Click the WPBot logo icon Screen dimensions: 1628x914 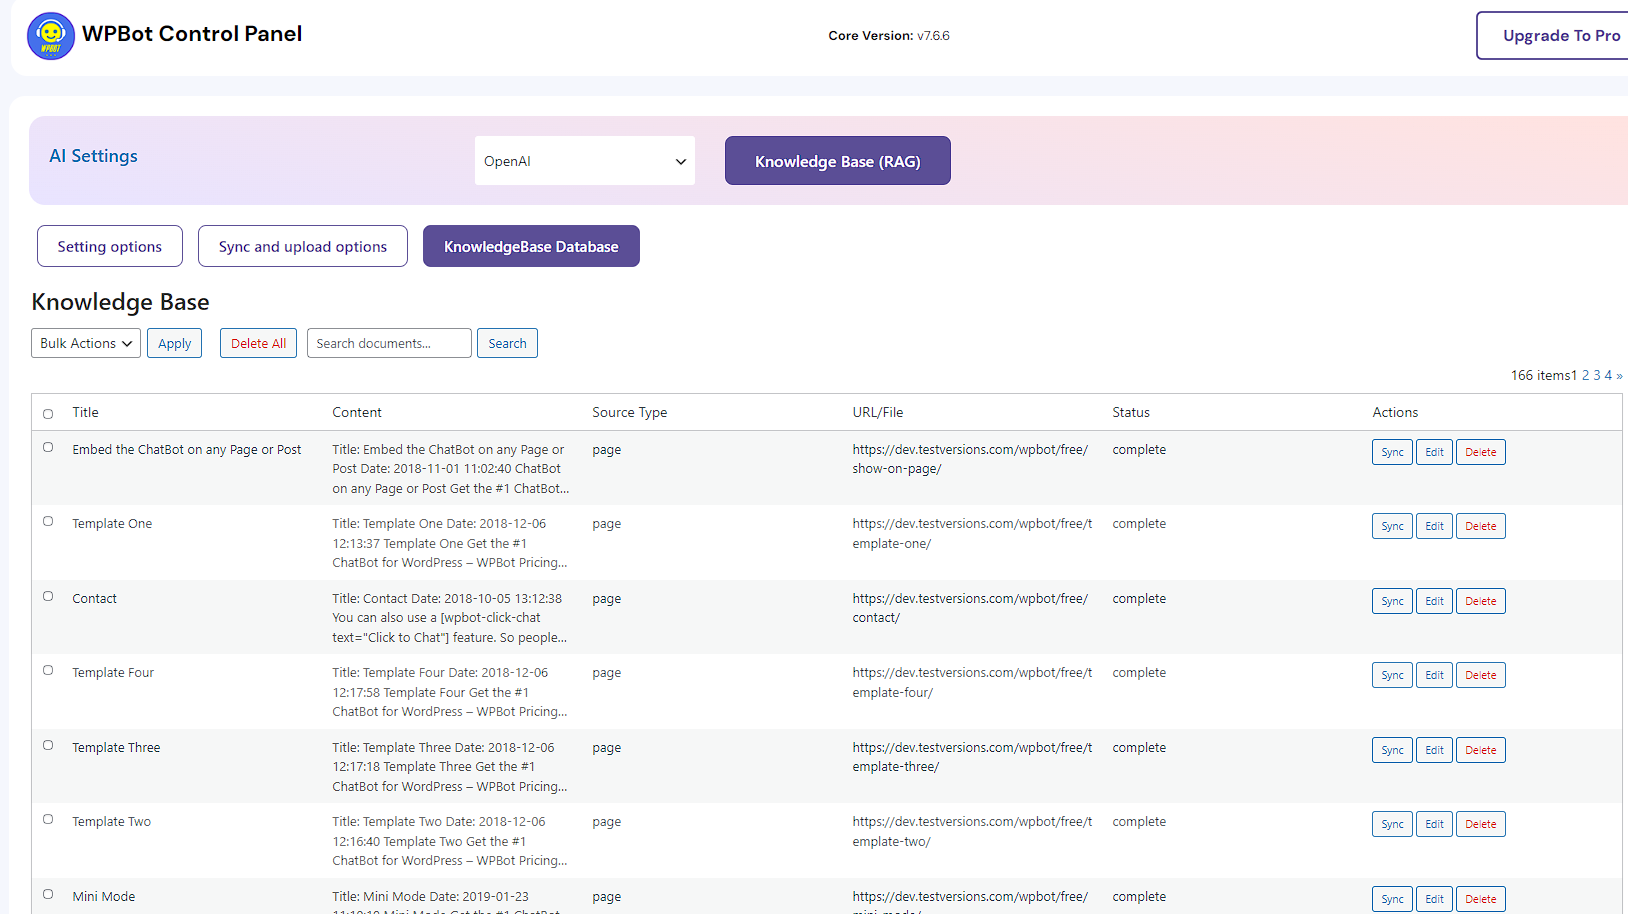pos(50,36)
